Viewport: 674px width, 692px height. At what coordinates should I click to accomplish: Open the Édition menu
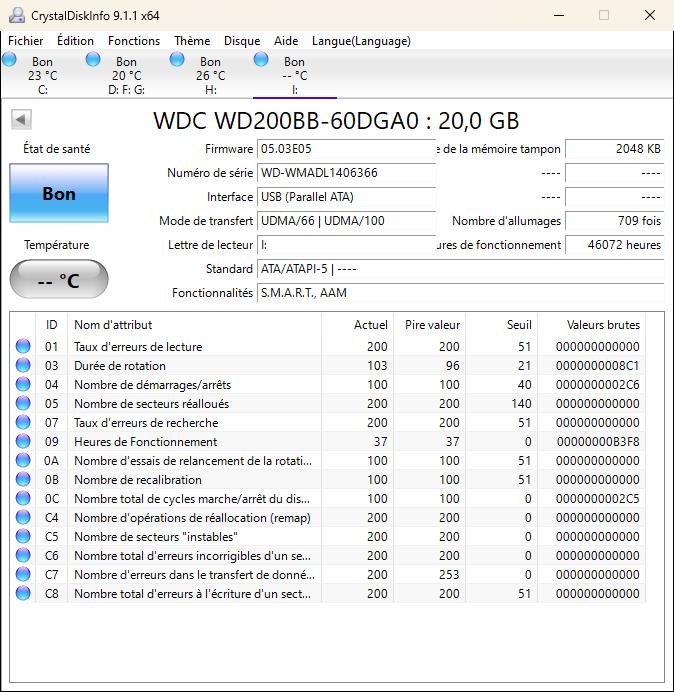75,41
